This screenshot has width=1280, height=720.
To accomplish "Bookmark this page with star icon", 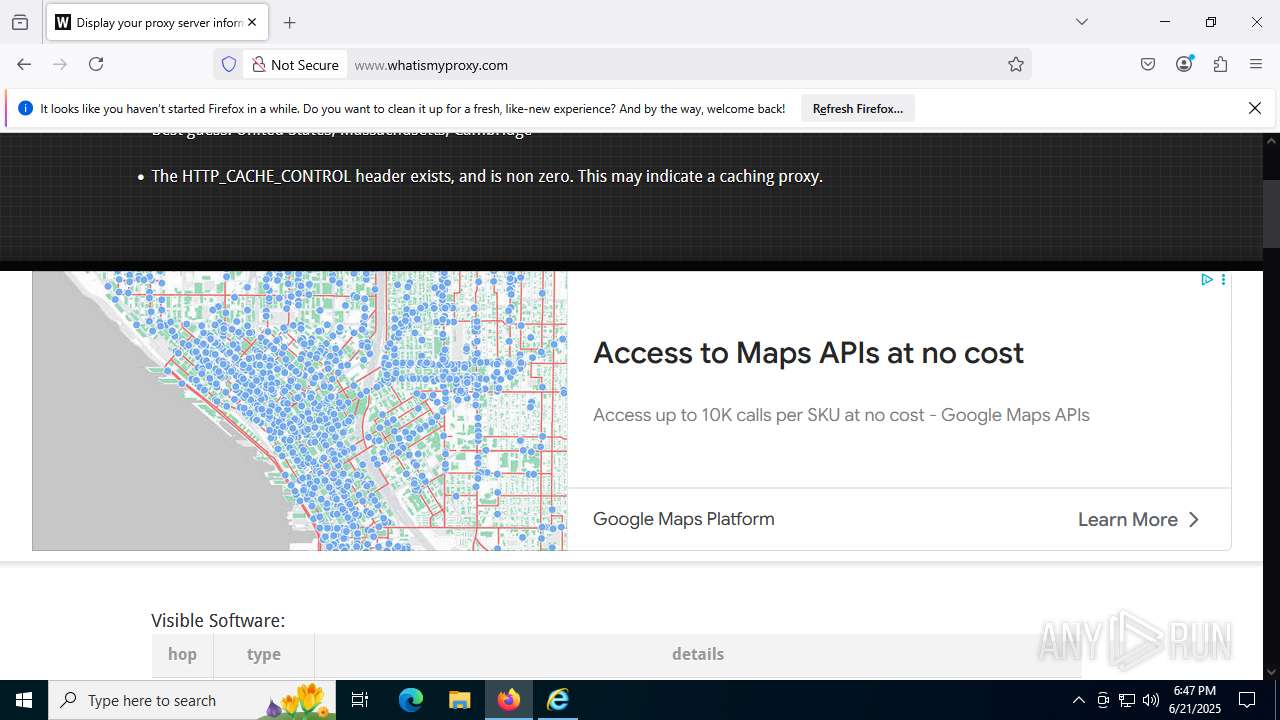I will click(x=1016, y=64).
